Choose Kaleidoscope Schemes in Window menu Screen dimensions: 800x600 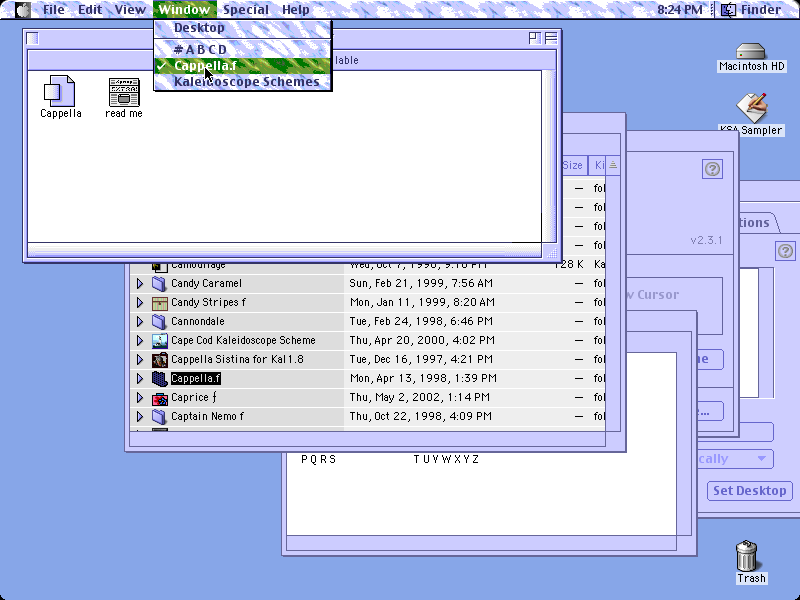pos(243,82)
